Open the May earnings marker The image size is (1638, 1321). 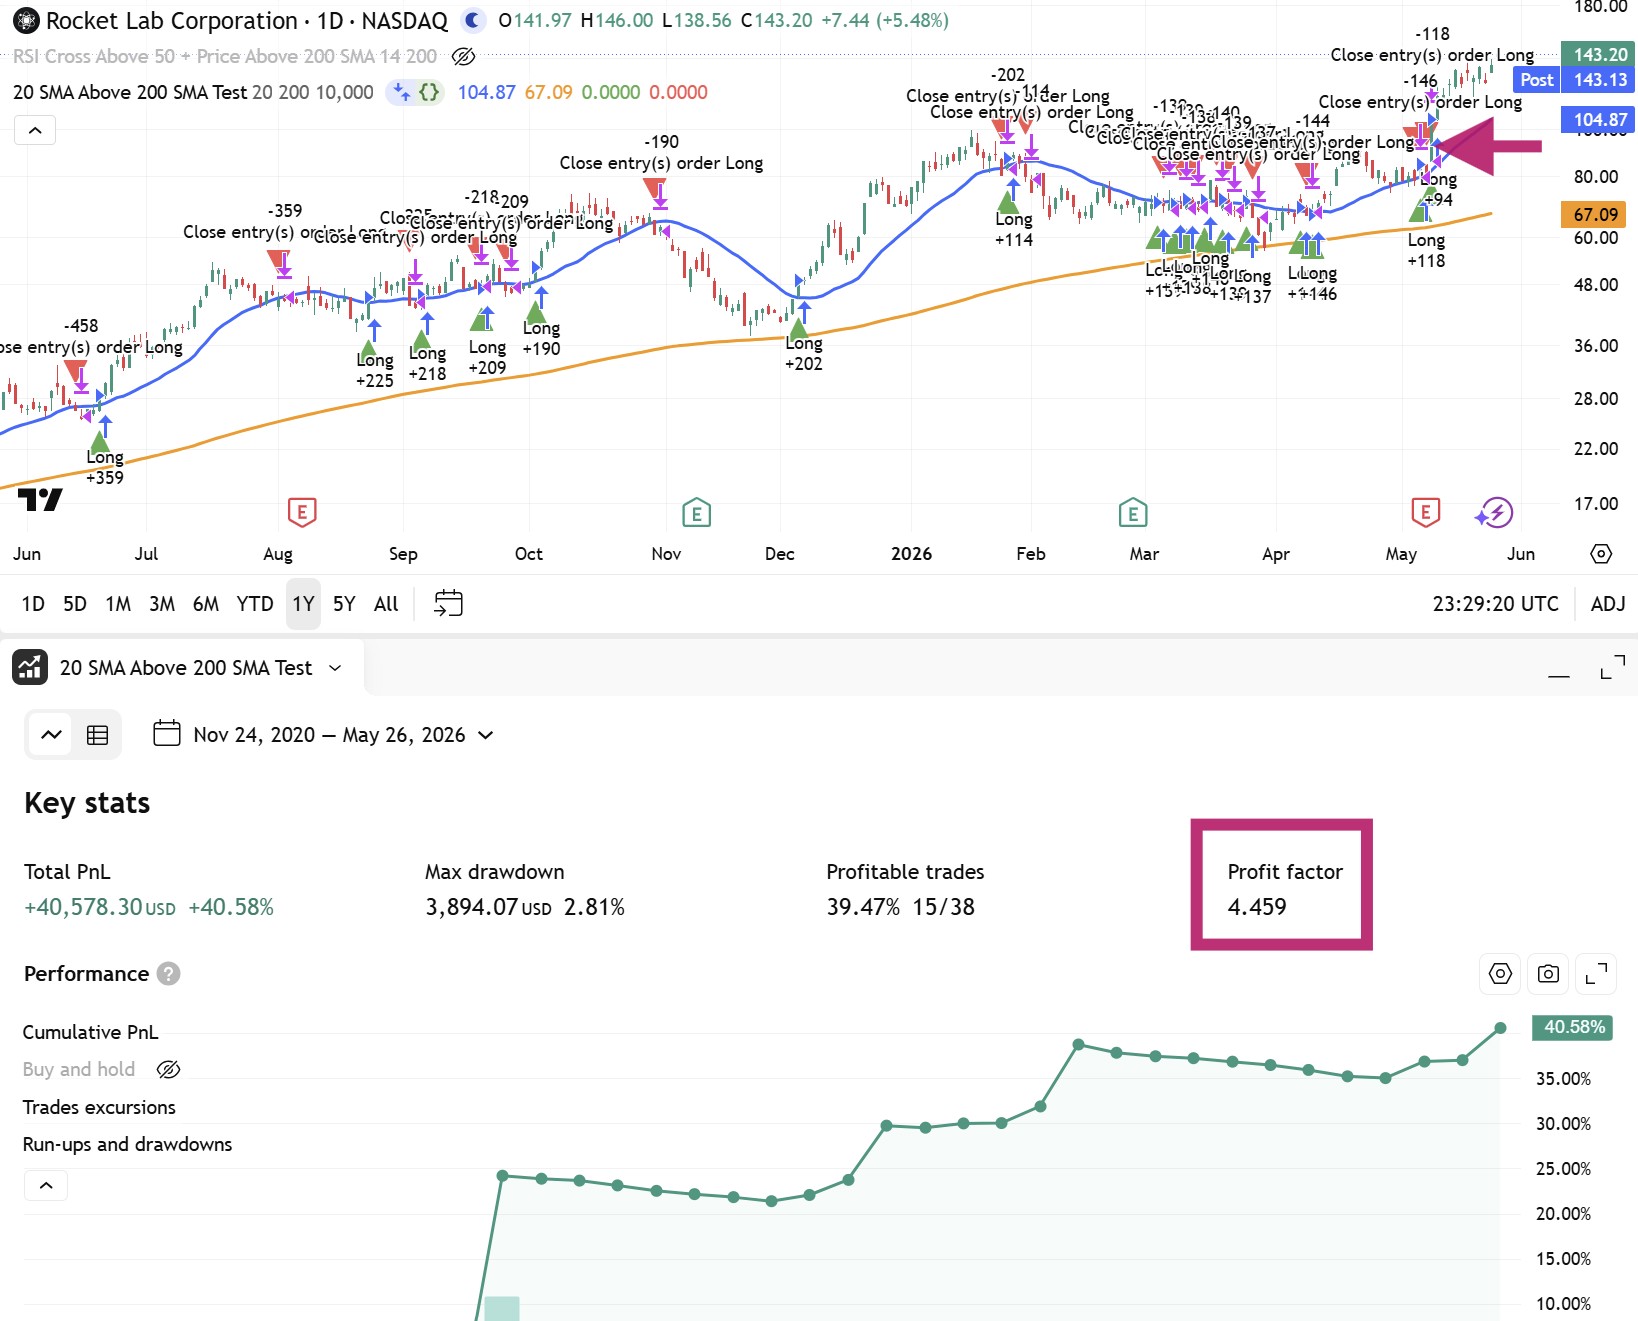point(1425,512)
